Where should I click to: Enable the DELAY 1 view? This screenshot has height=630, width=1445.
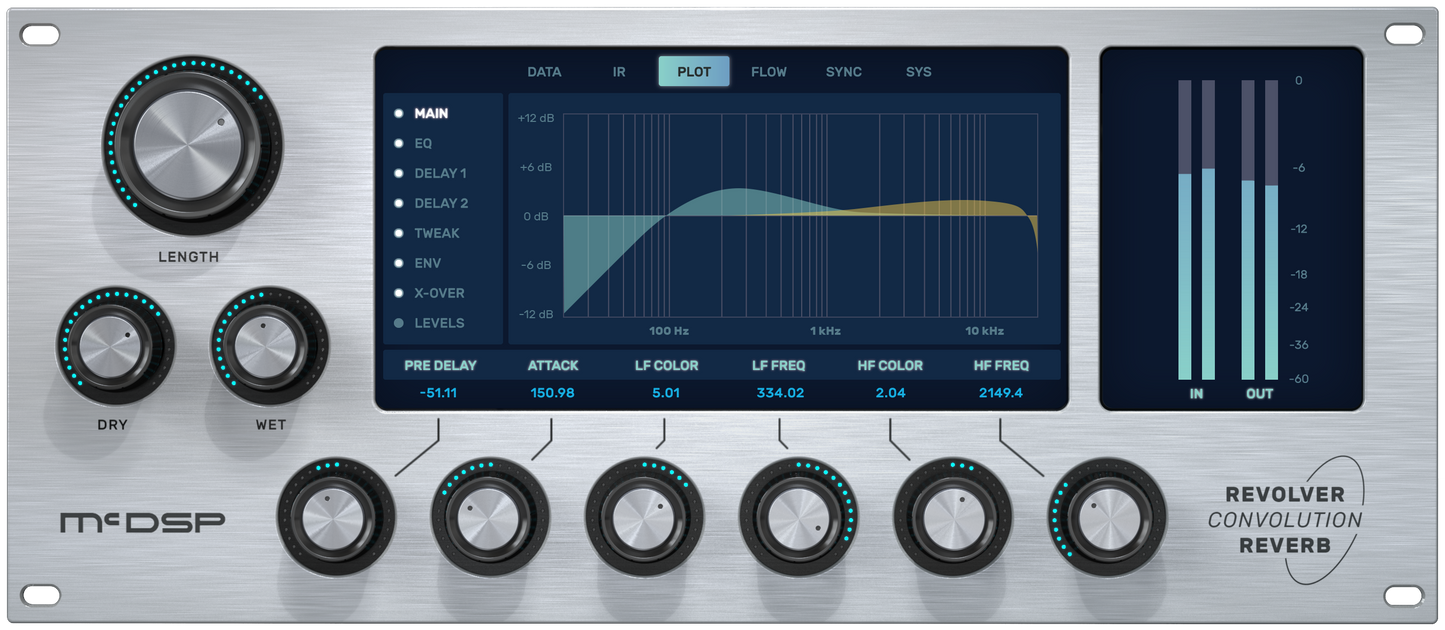[x=440, y=173]
